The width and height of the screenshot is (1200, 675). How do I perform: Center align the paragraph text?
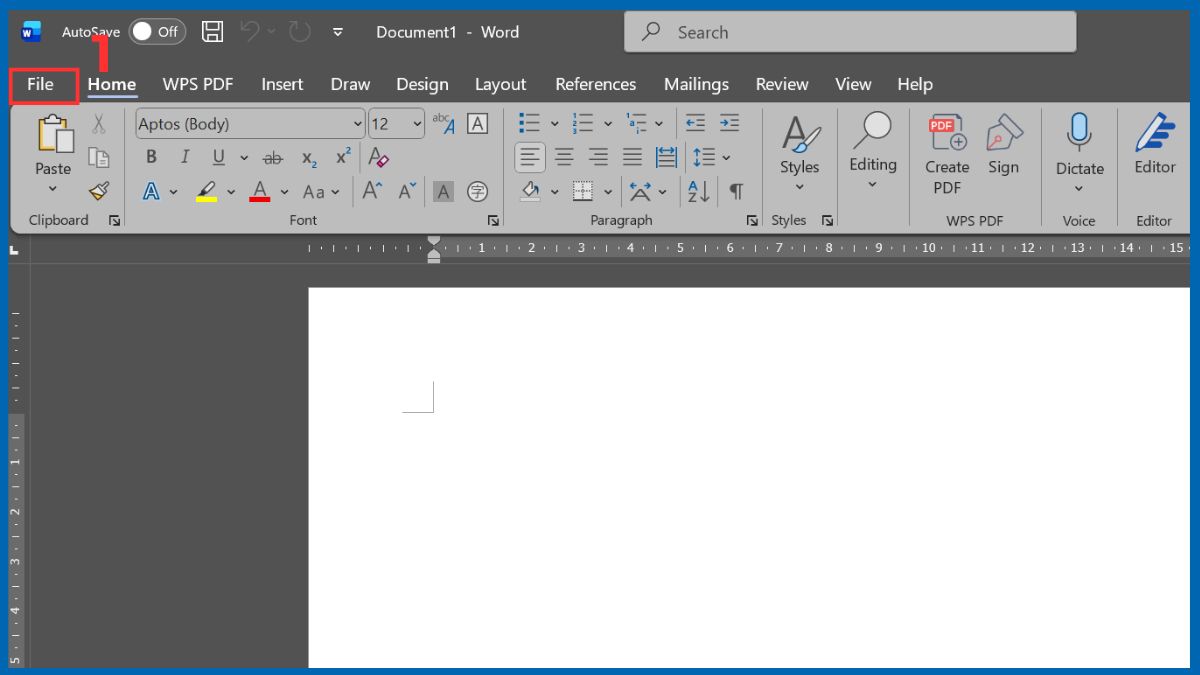coord(564,157)
